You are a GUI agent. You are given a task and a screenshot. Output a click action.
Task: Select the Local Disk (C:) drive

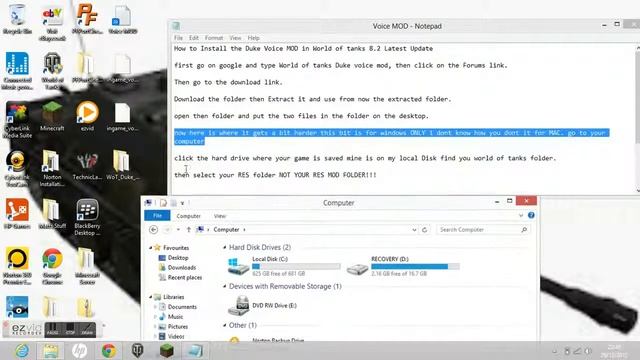[283, 266]
